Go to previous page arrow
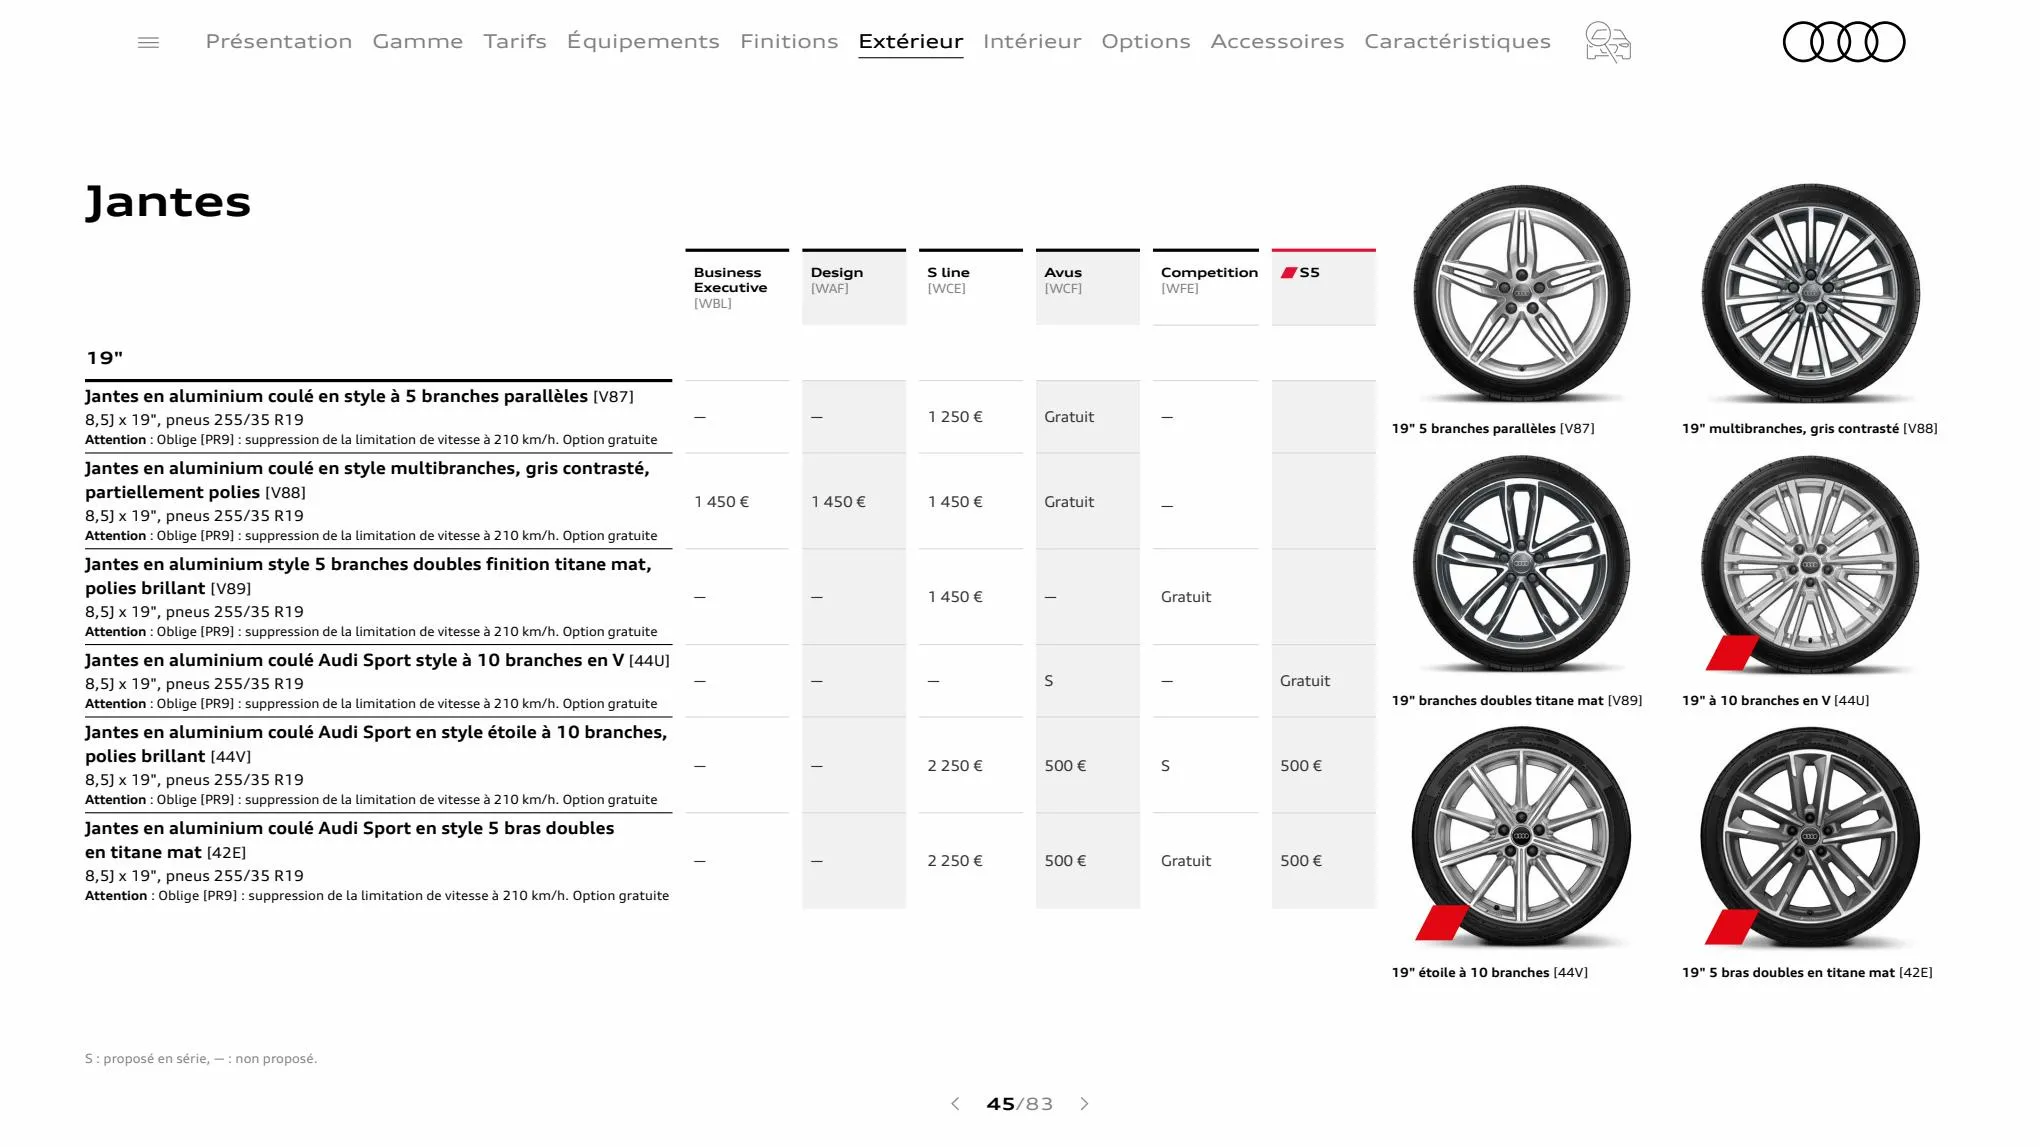Viewport: 2040px width, 1147px height. [x=955, y=1104]
